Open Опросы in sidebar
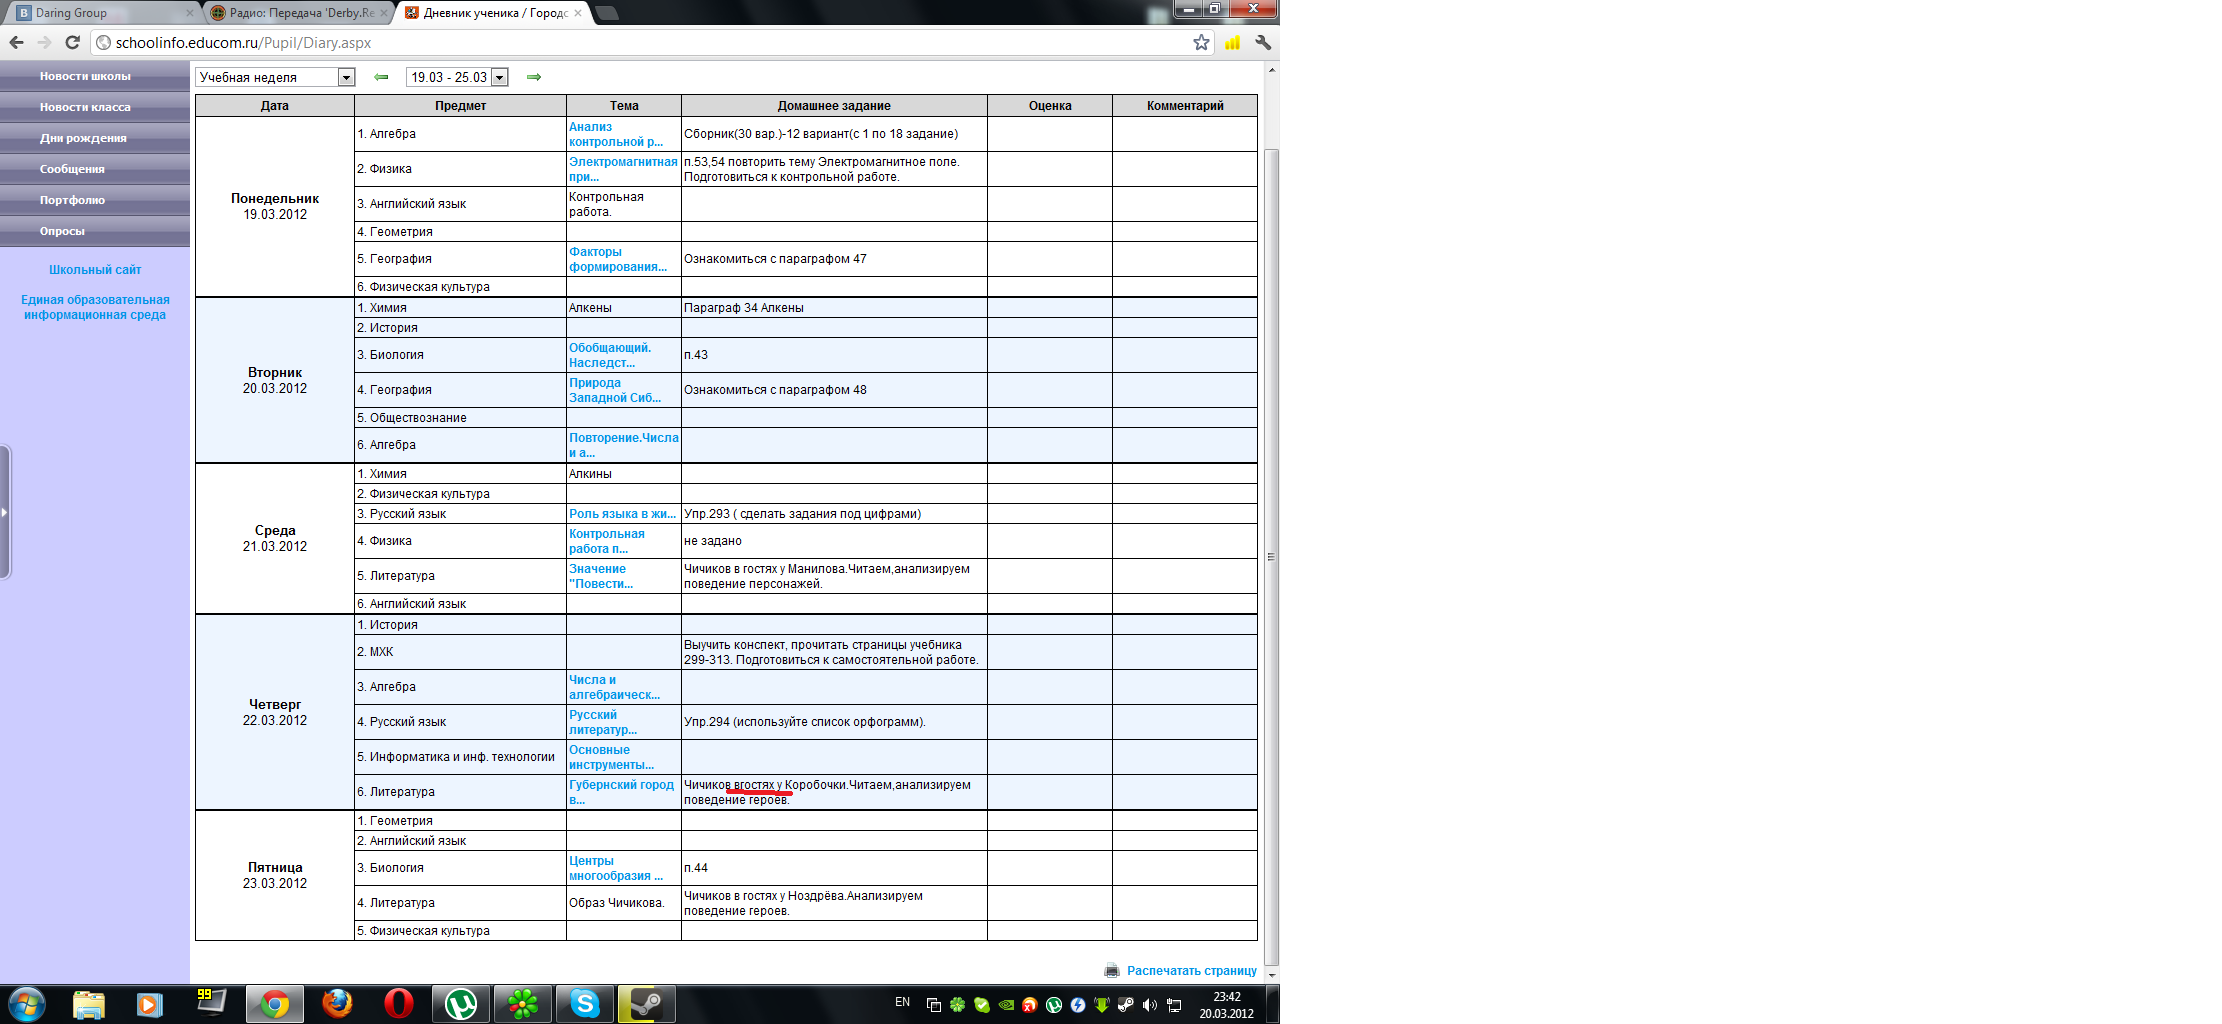Screen dimensions: 2222x1024 coord(95,231)
